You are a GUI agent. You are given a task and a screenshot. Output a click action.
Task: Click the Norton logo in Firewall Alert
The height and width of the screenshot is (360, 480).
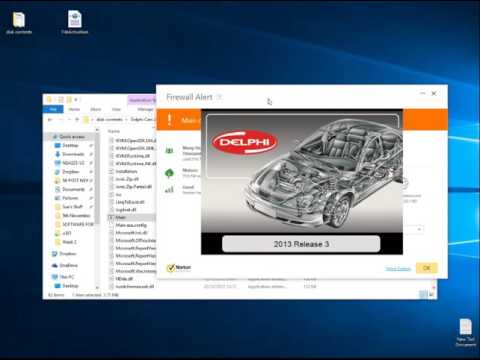click(x=179, y=268)
